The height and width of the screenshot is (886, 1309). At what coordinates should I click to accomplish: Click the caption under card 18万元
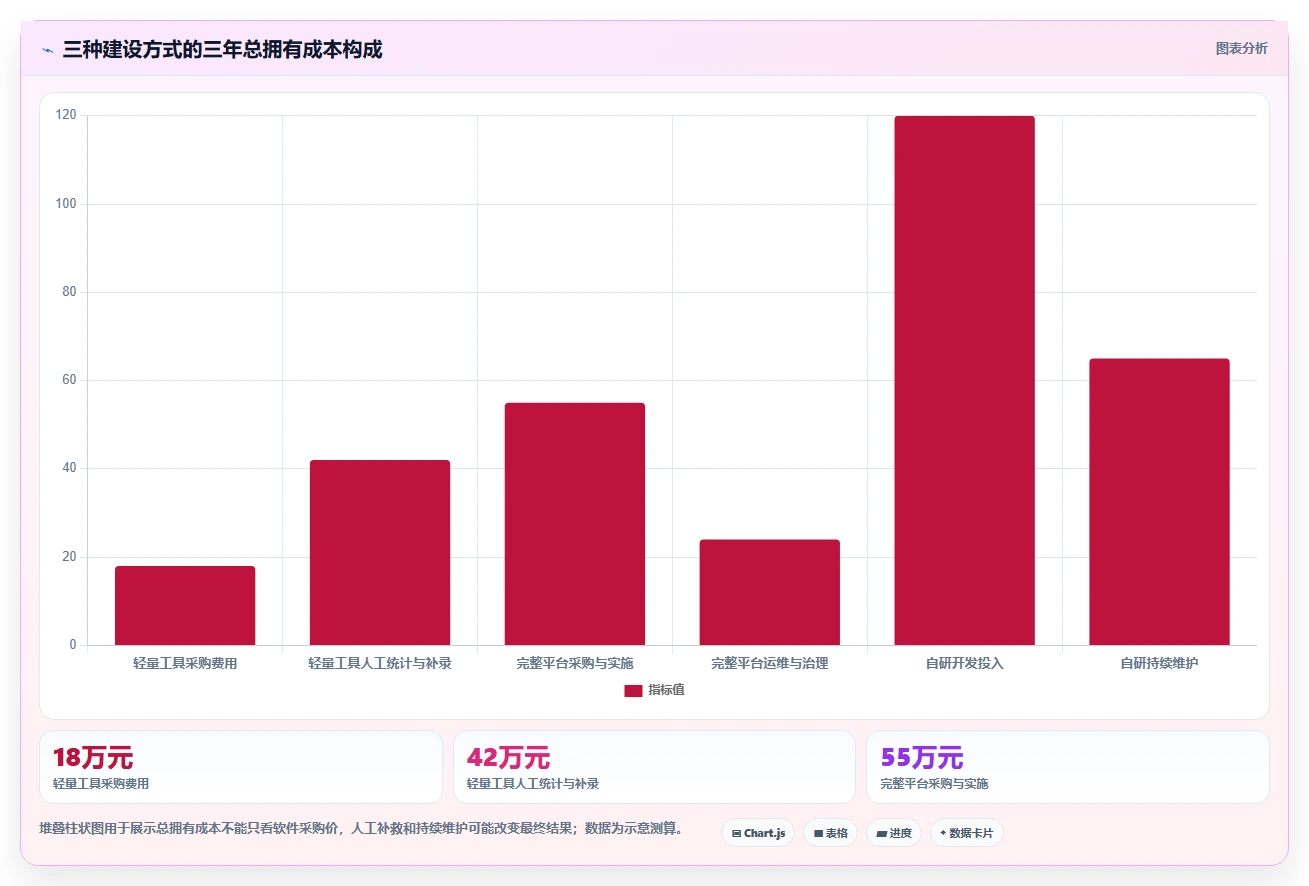[x=101, y=784]
